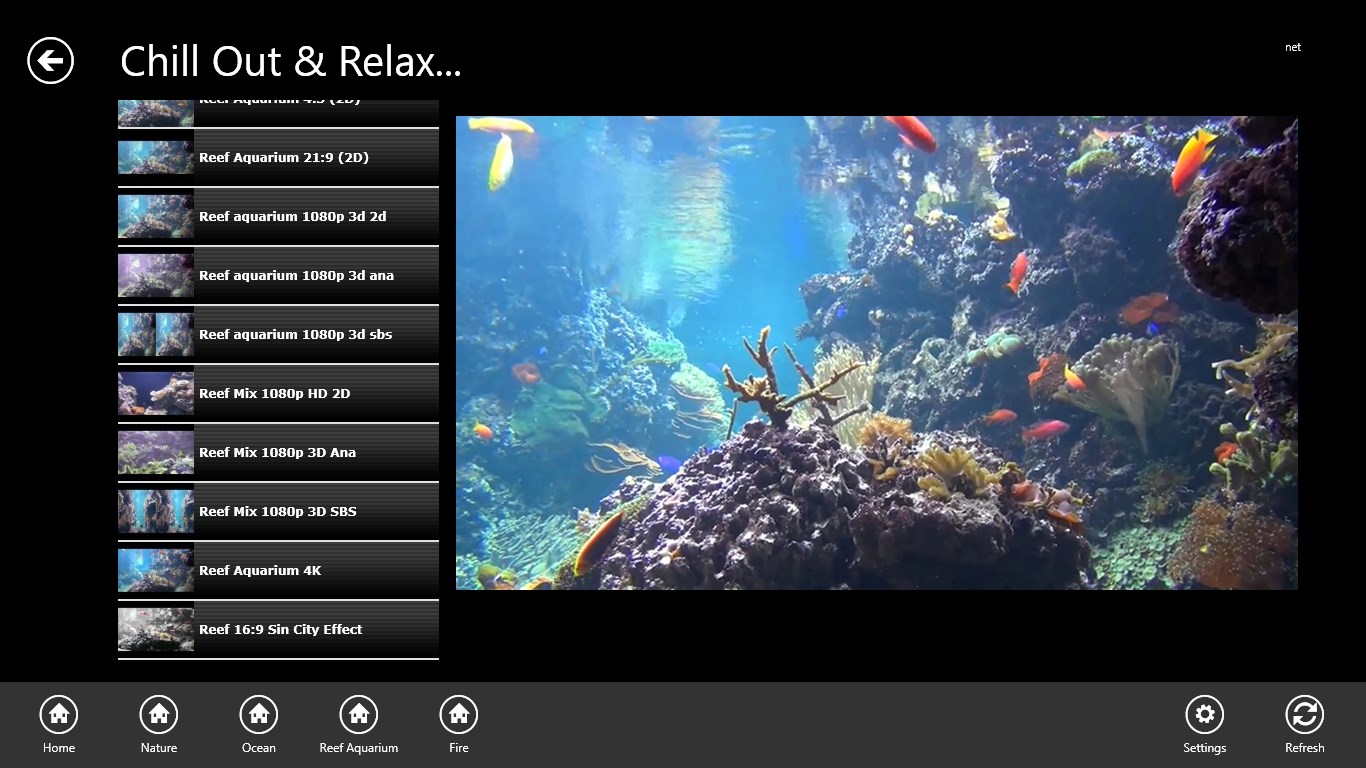Viewport: 1366px width, 768px height.
Task: Select the Nature category icon
Action: click(x=159, y=715)
